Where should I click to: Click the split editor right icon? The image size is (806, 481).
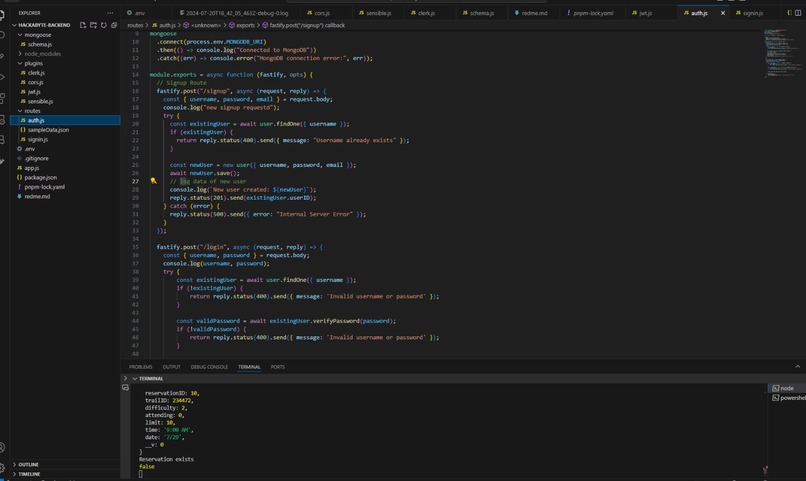coord(798,13)
